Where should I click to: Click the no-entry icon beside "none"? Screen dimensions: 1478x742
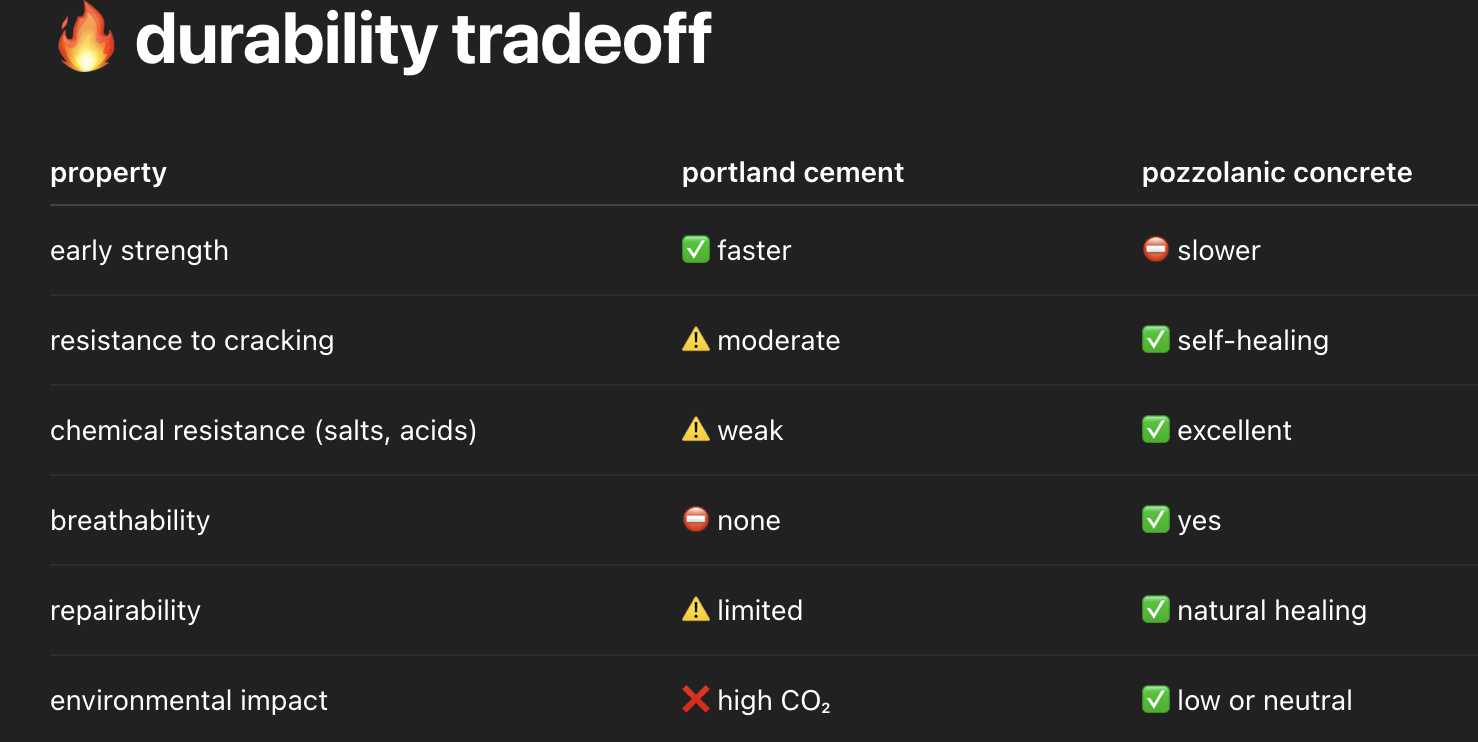[695, 520]
